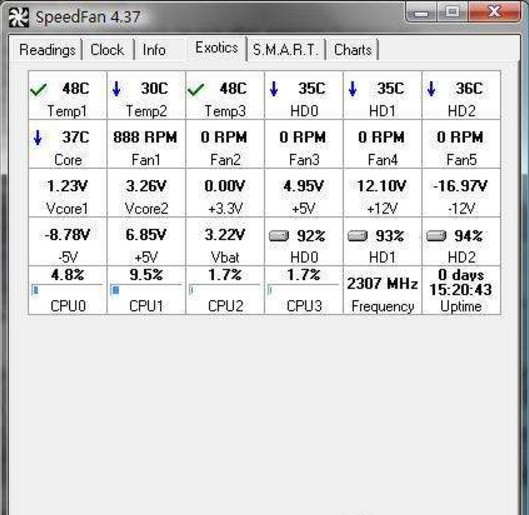The height and width of the screenshot is (515, 529).
Task: Click the down arrow in the 35C HD0 cell
Action: [x=274, y=89]
